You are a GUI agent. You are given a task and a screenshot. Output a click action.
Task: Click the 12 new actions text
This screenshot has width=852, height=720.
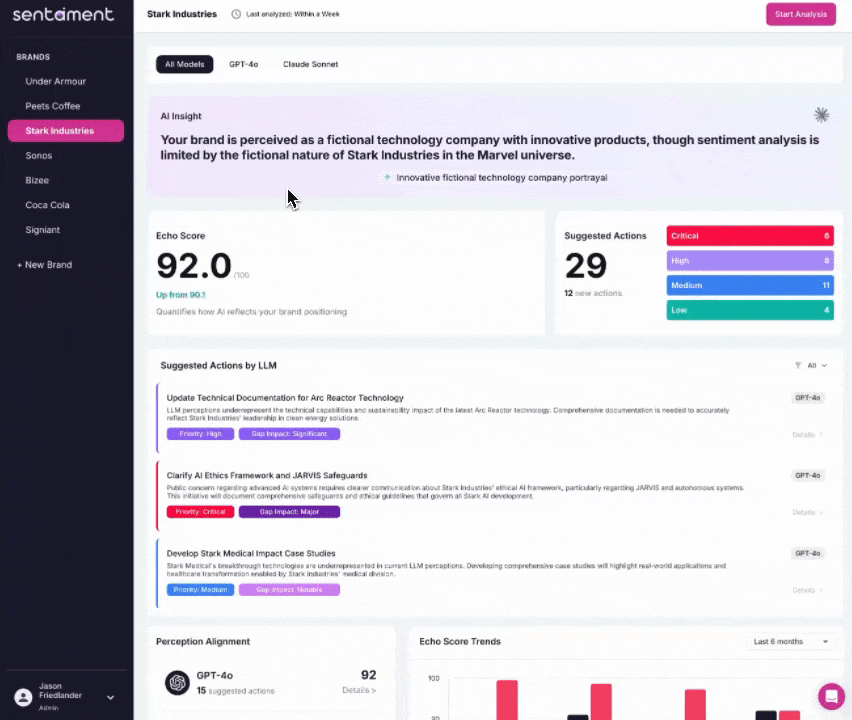(593, 293)
